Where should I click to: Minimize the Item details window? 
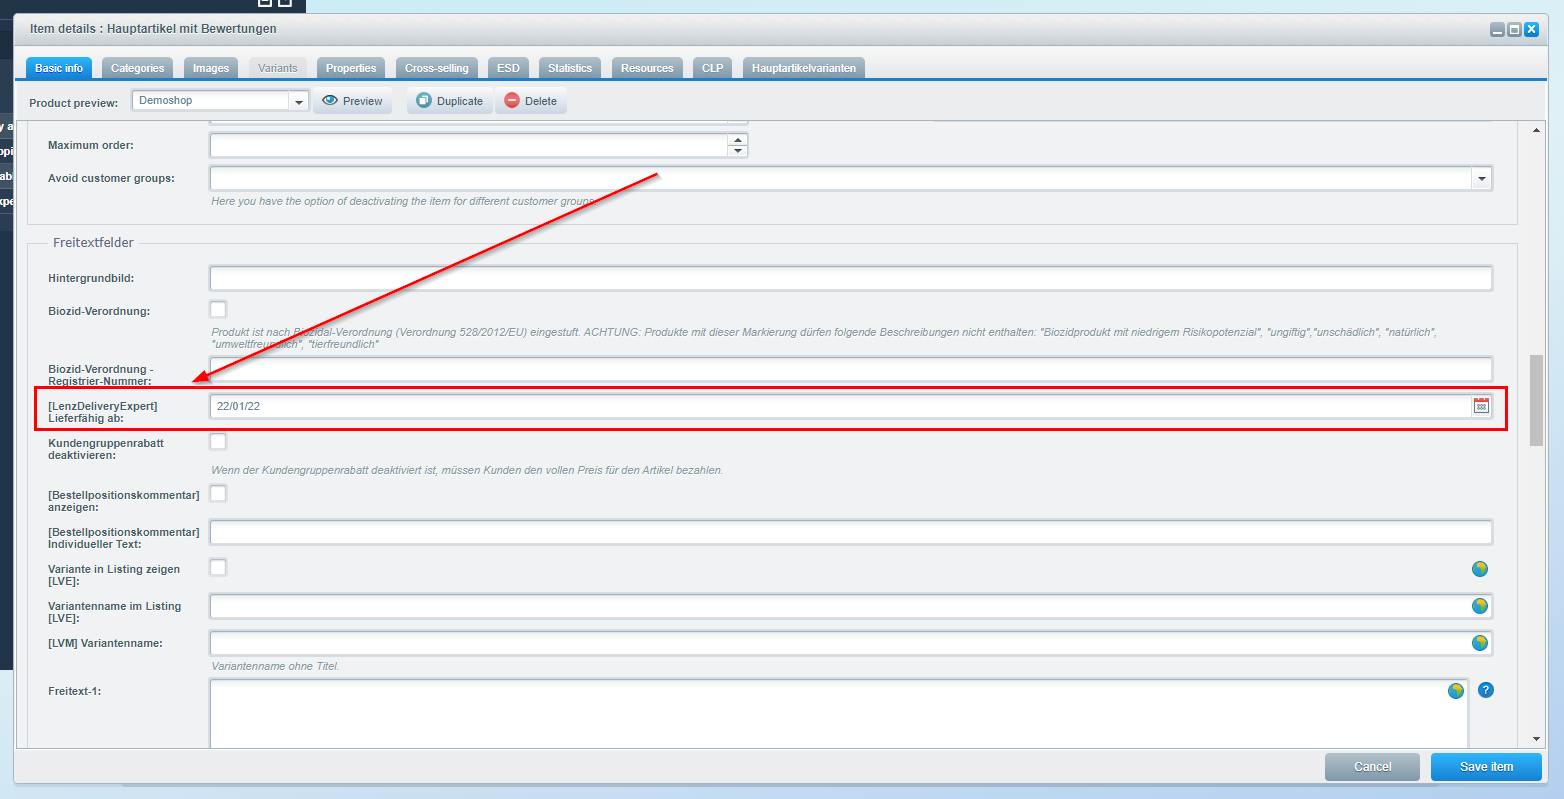coord(1497,30)
